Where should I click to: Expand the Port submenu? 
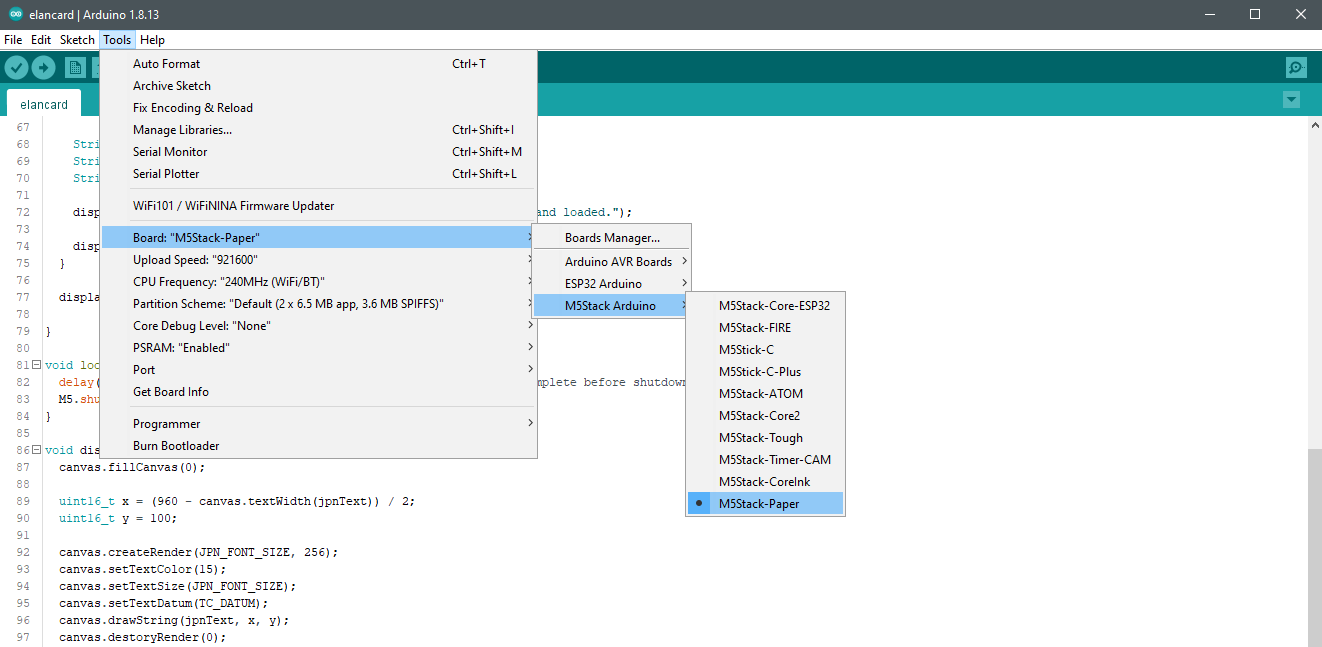pyautogui.click(x=318, y=370)
